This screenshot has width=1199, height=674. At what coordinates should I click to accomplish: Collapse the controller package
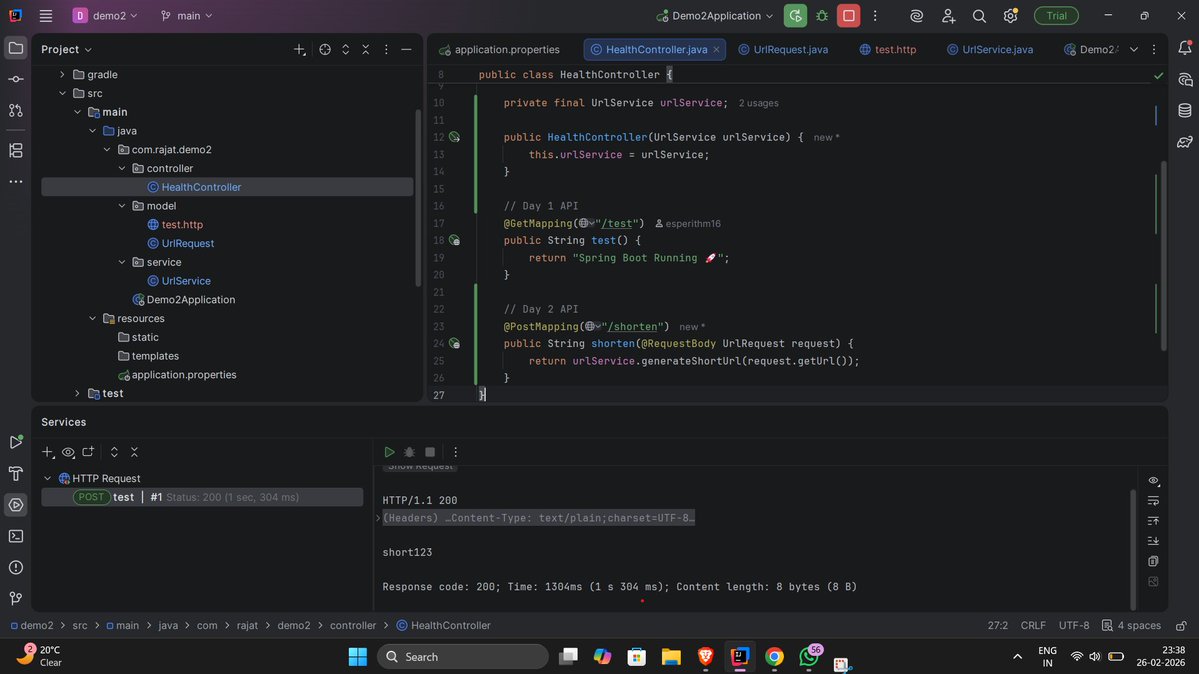tap(122, 168)
